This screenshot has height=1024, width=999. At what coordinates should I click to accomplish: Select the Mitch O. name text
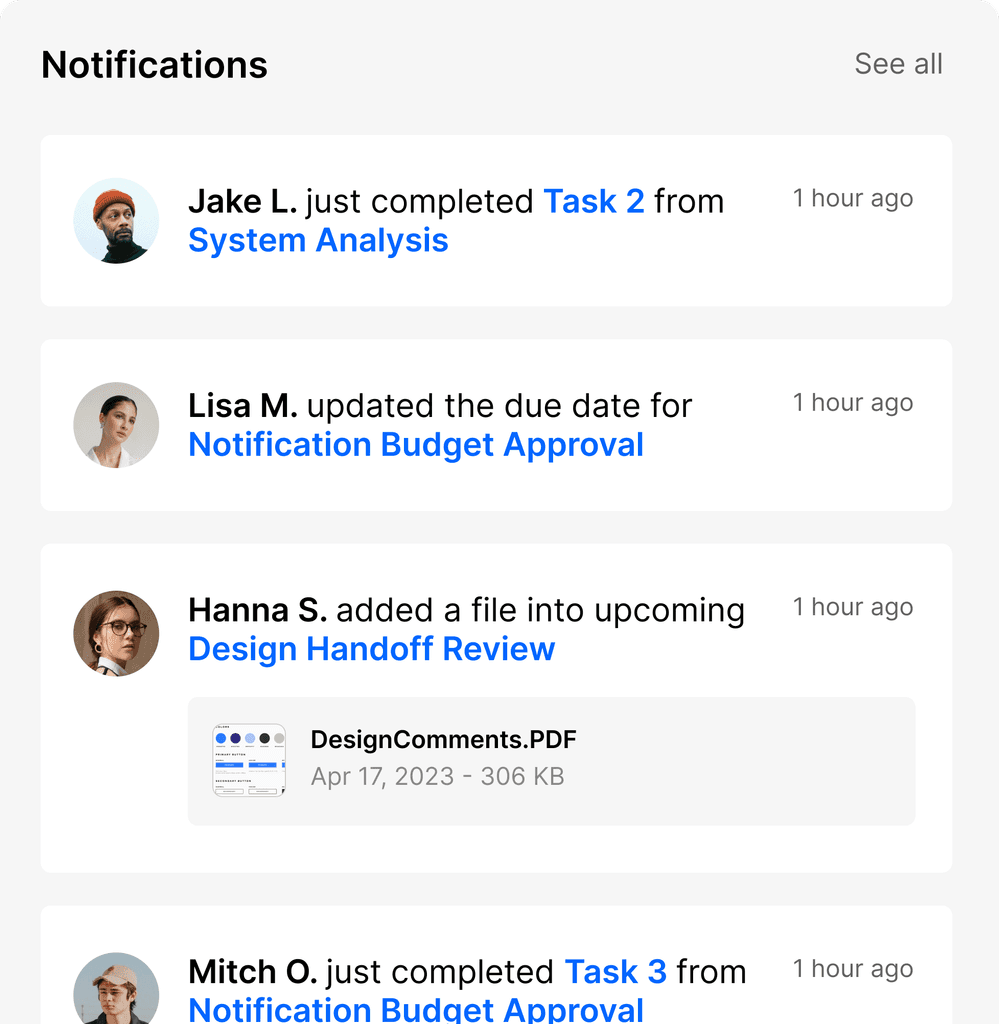(253, 972)
